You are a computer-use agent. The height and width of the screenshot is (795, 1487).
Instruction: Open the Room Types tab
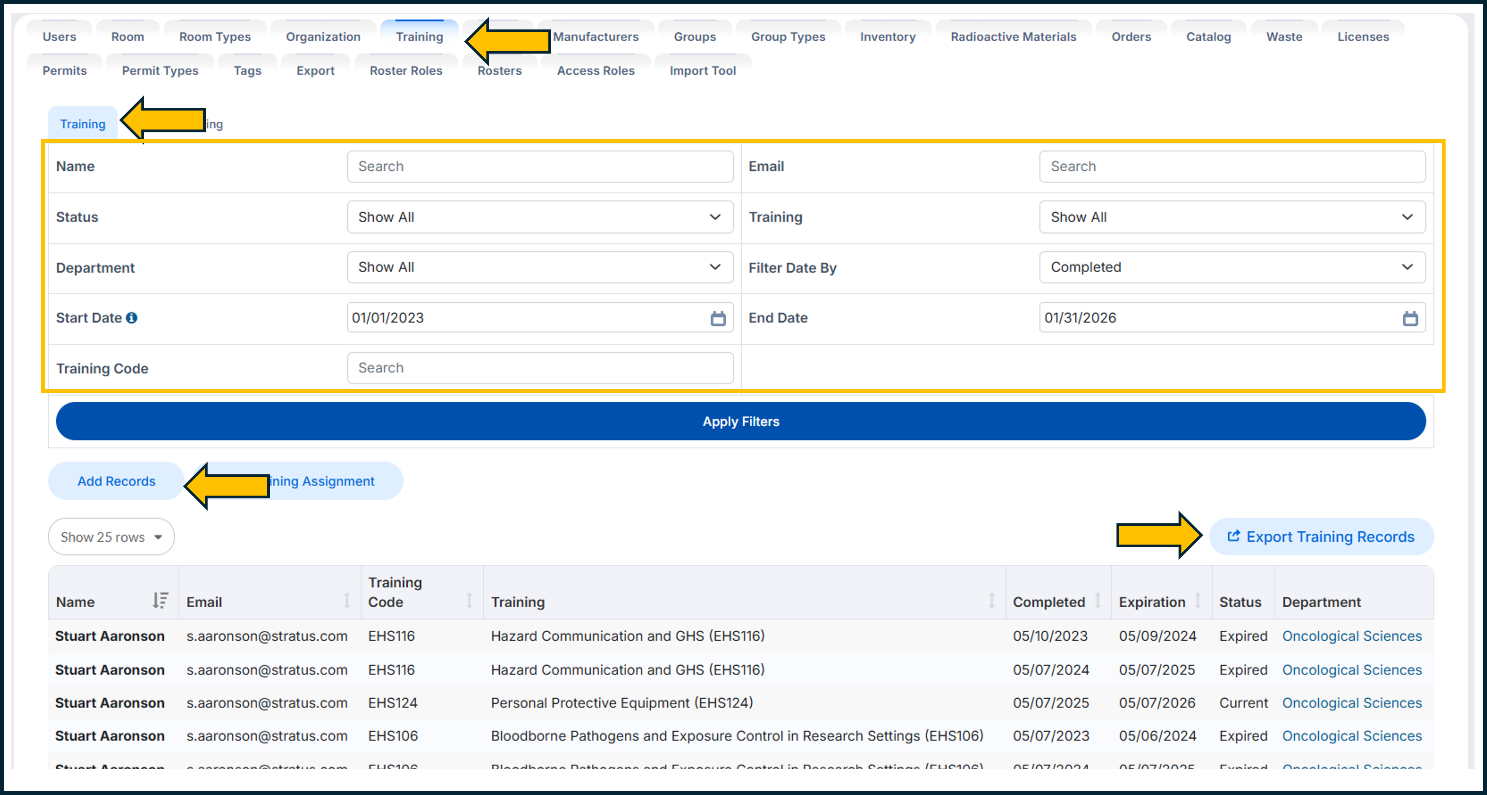tap(215, 37)
